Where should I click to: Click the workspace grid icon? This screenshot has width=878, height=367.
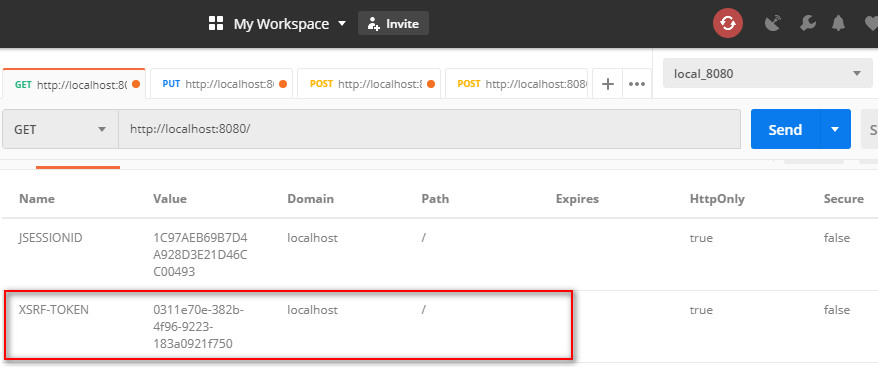(216, 24)
